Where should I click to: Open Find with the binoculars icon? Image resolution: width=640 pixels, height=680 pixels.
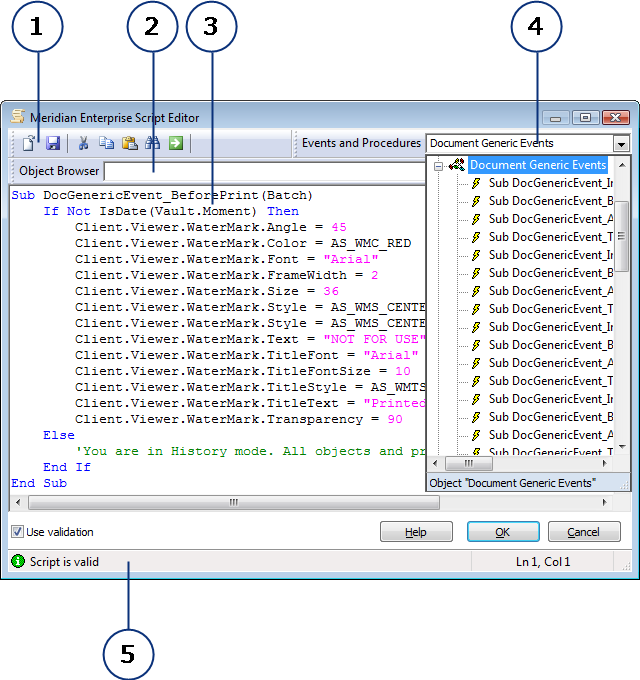[153, 143]
